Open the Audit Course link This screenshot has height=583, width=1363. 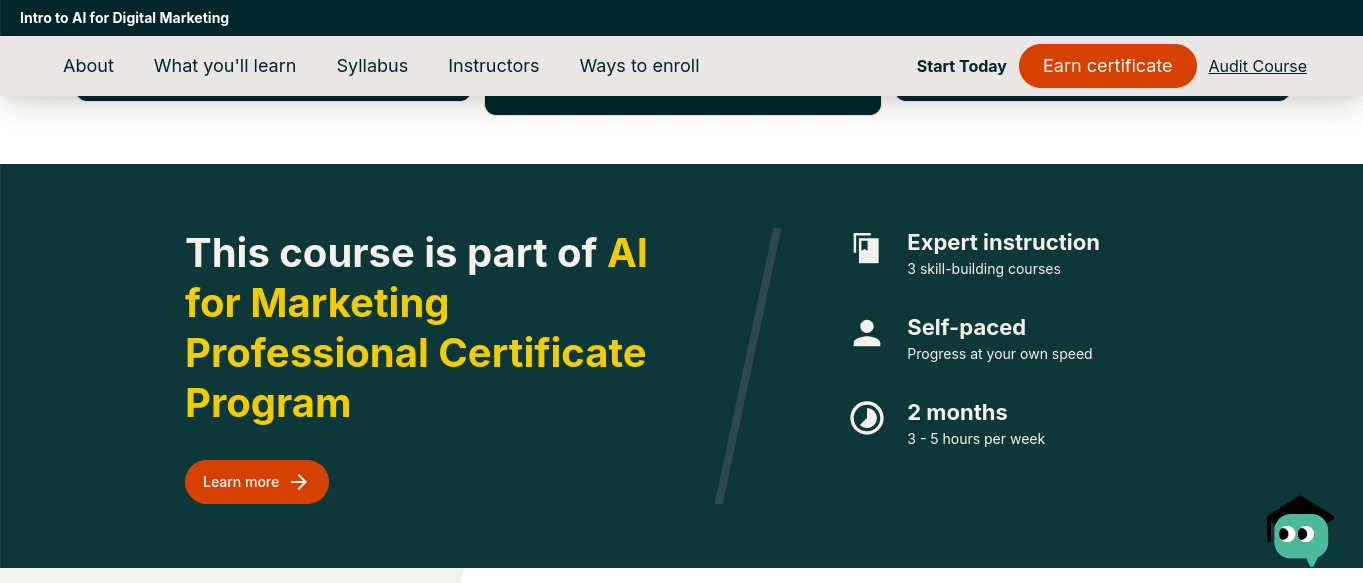[x=1257, y=66]
